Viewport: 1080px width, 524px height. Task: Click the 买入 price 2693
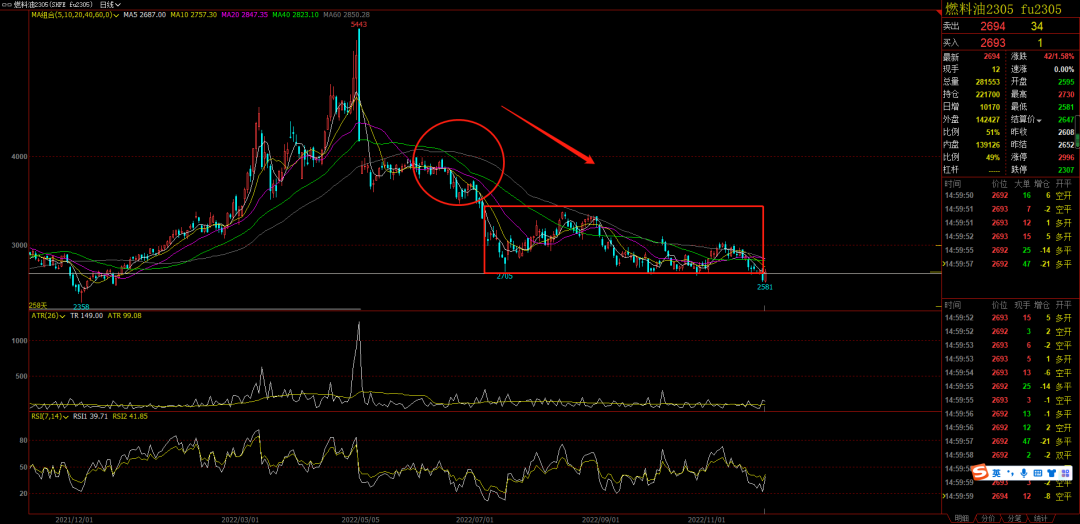(x=993, y=43)
